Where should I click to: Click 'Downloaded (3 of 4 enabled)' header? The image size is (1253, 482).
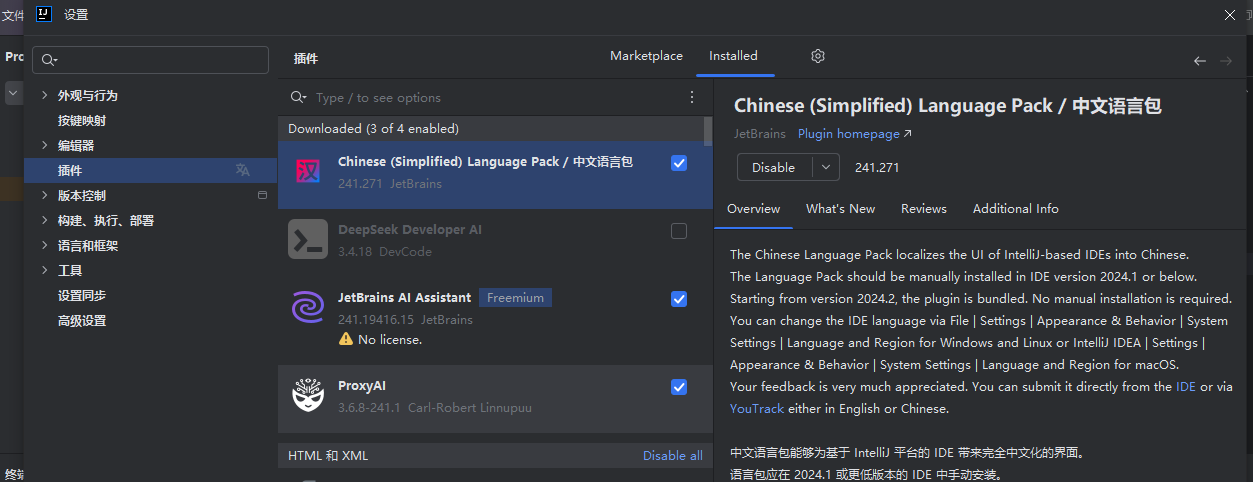click(374, 129)
